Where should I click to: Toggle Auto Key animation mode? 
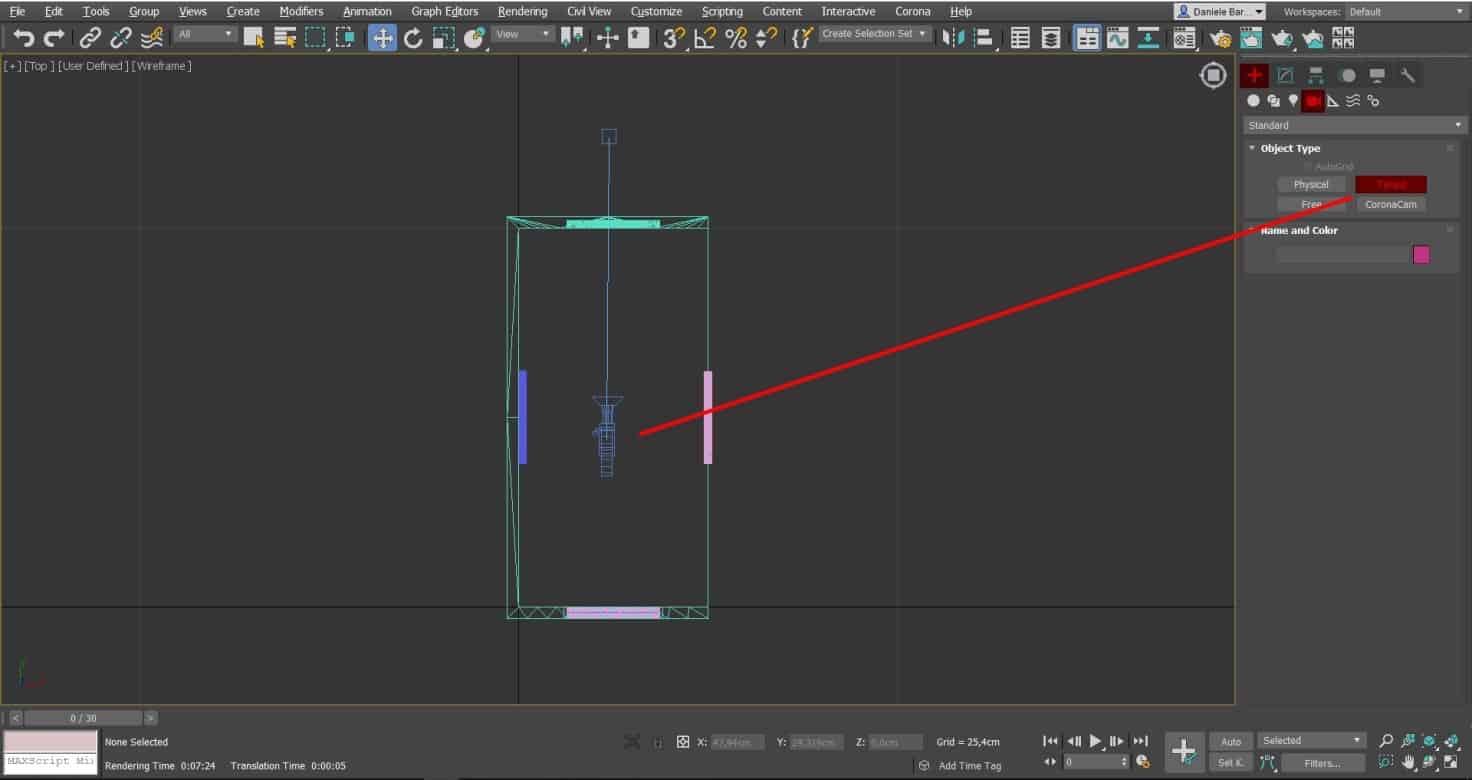point(1231,740)
